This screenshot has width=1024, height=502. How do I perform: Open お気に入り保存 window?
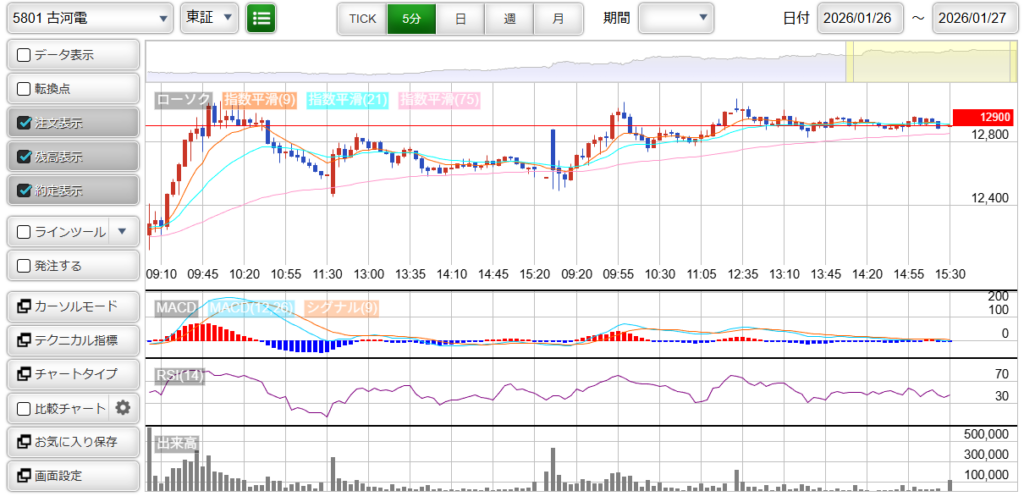[72, 441]
